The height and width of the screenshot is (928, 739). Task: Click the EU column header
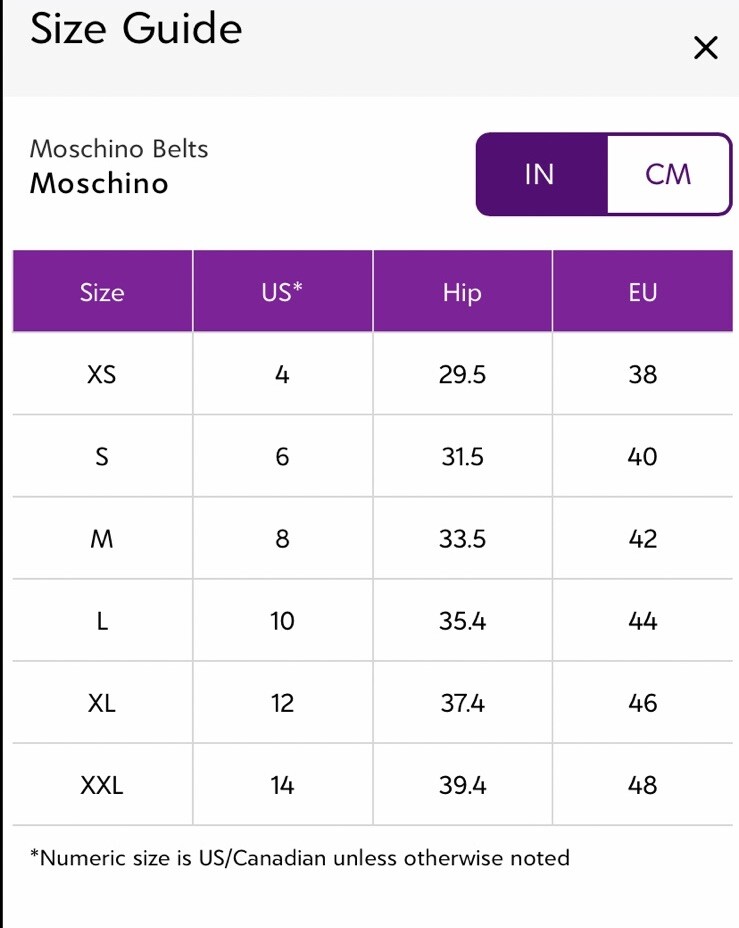coord(643,291)
